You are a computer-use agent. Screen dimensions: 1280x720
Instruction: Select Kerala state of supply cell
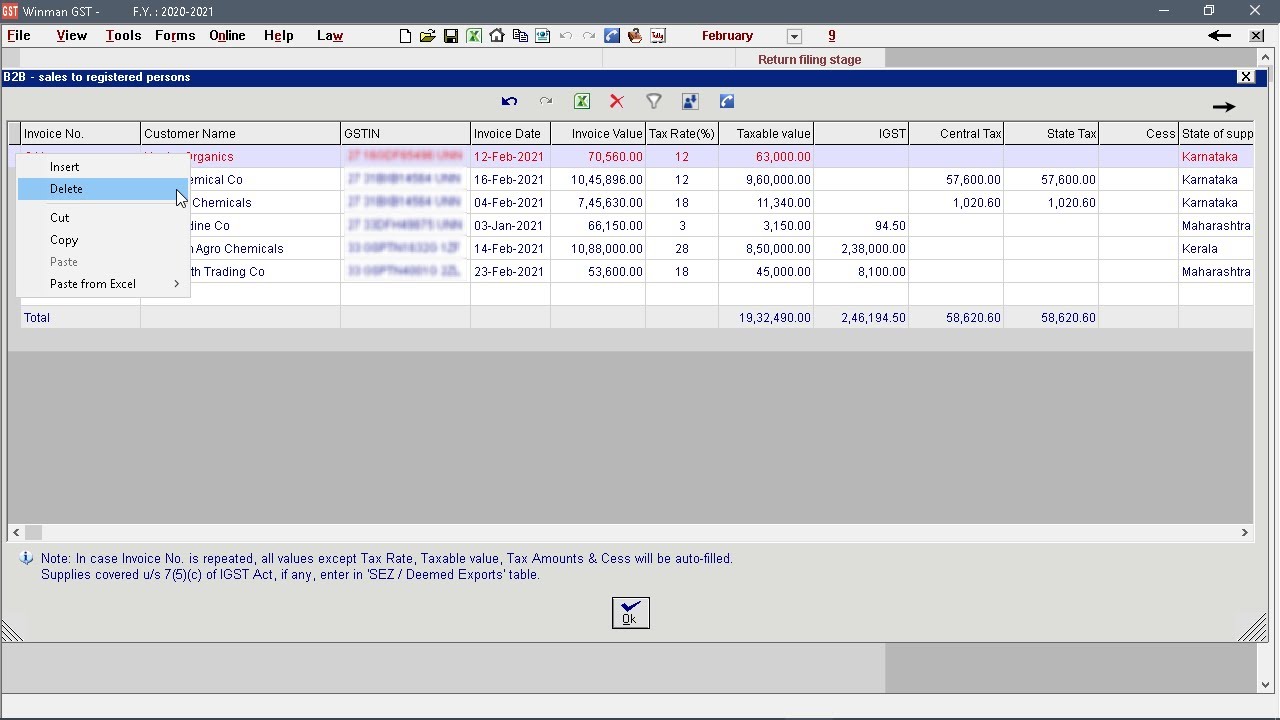point(1216,249)
